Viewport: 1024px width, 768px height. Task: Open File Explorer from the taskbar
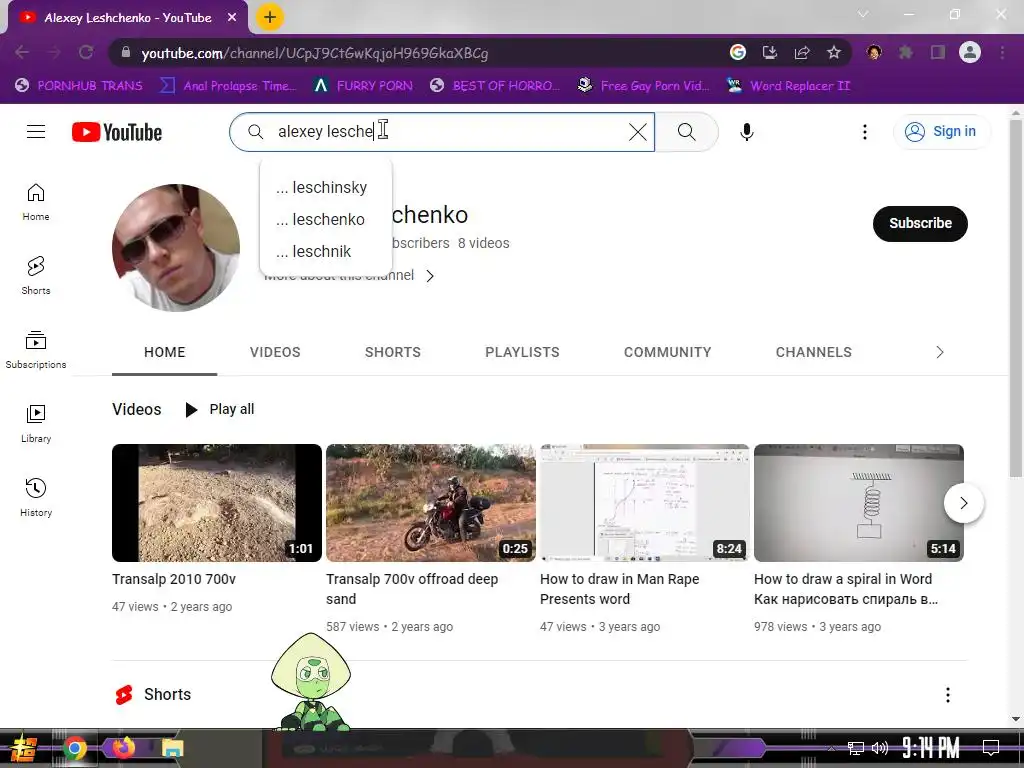[x=173, y=748]
